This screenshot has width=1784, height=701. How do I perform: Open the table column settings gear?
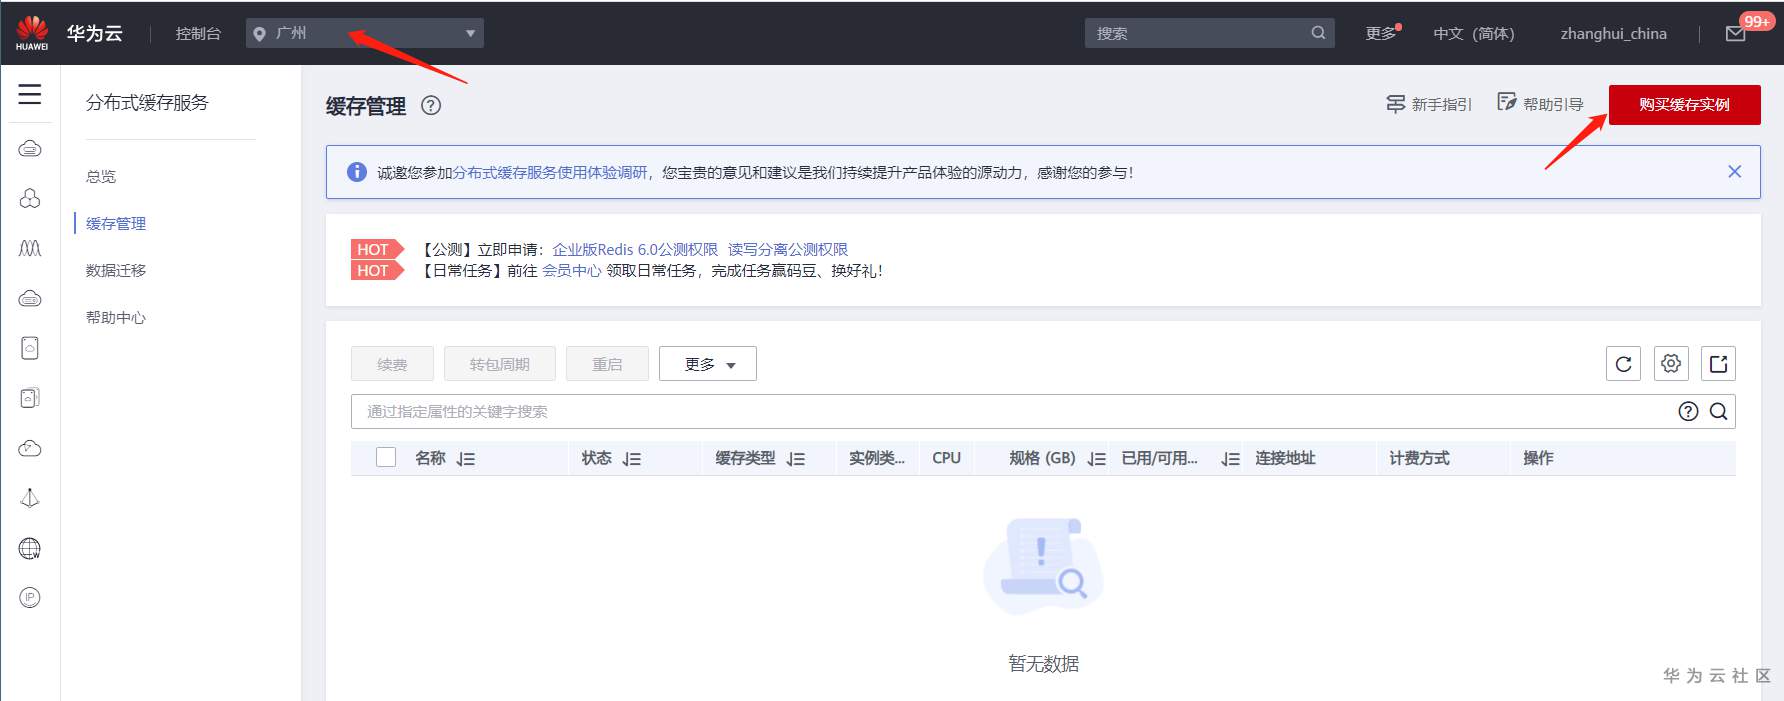[x=1671, y=364]
